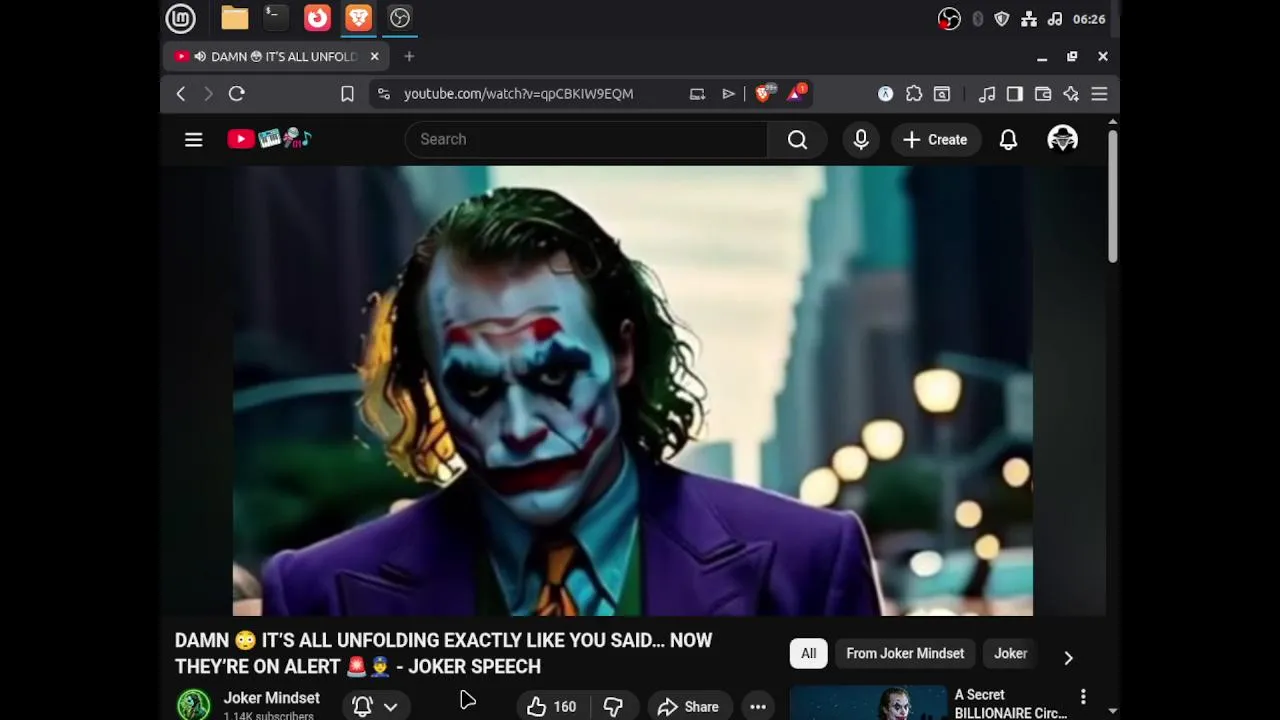Open the cast/media device icon in address bar
Viewport: 1280px width, 720px height.
coord(697,94)
